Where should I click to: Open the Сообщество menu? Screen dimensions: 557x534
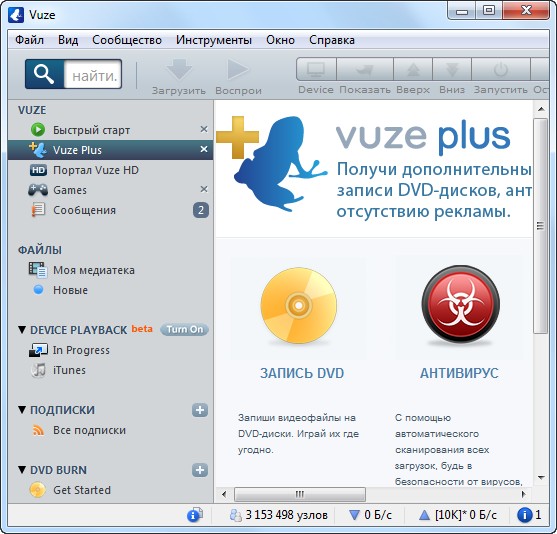click(127, 40)
